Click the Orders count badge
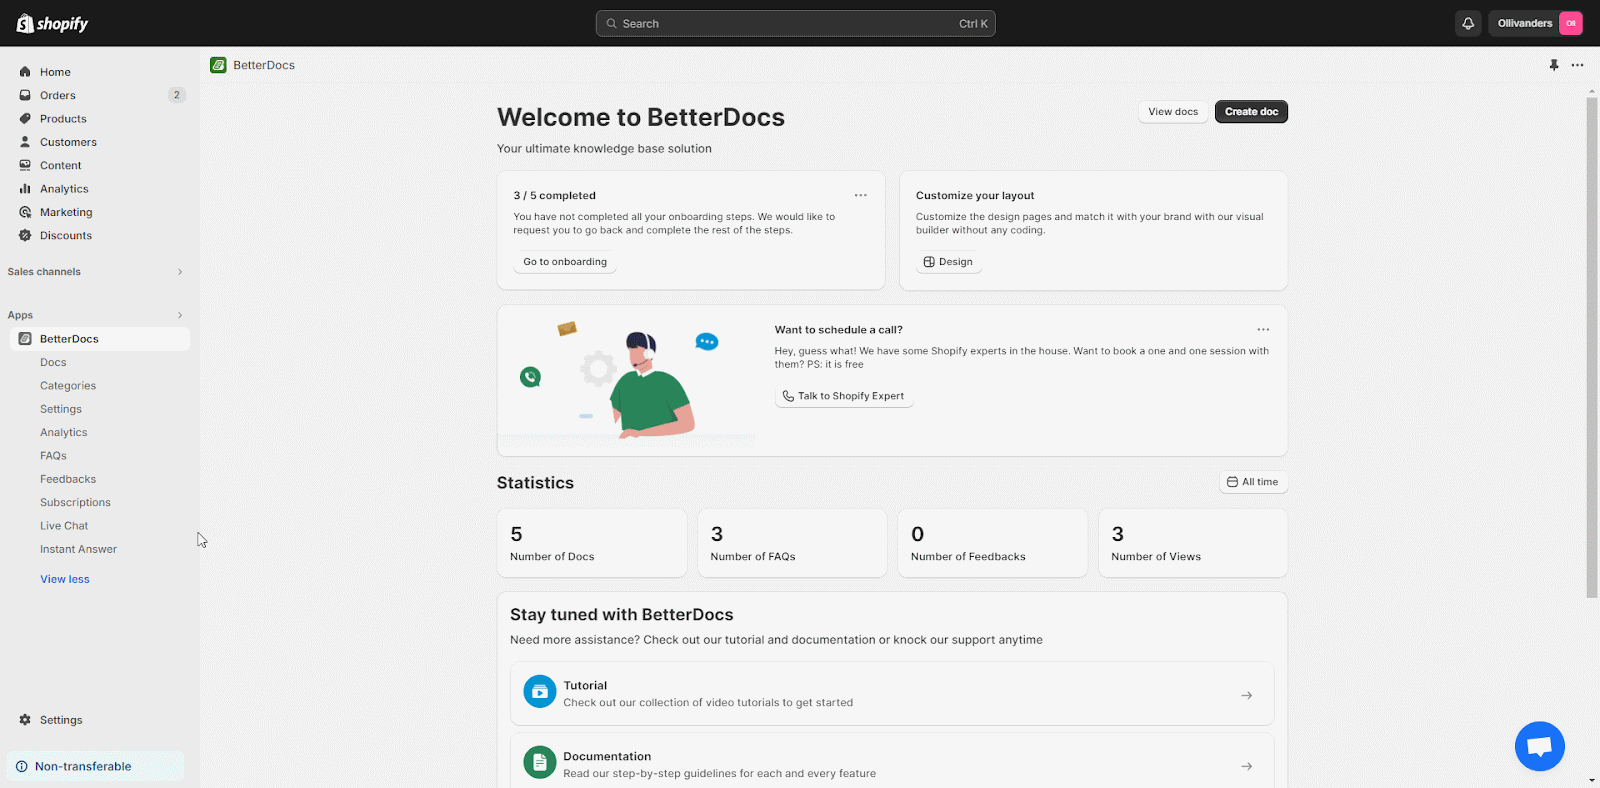1600x788 pixels. pos(177,95)
